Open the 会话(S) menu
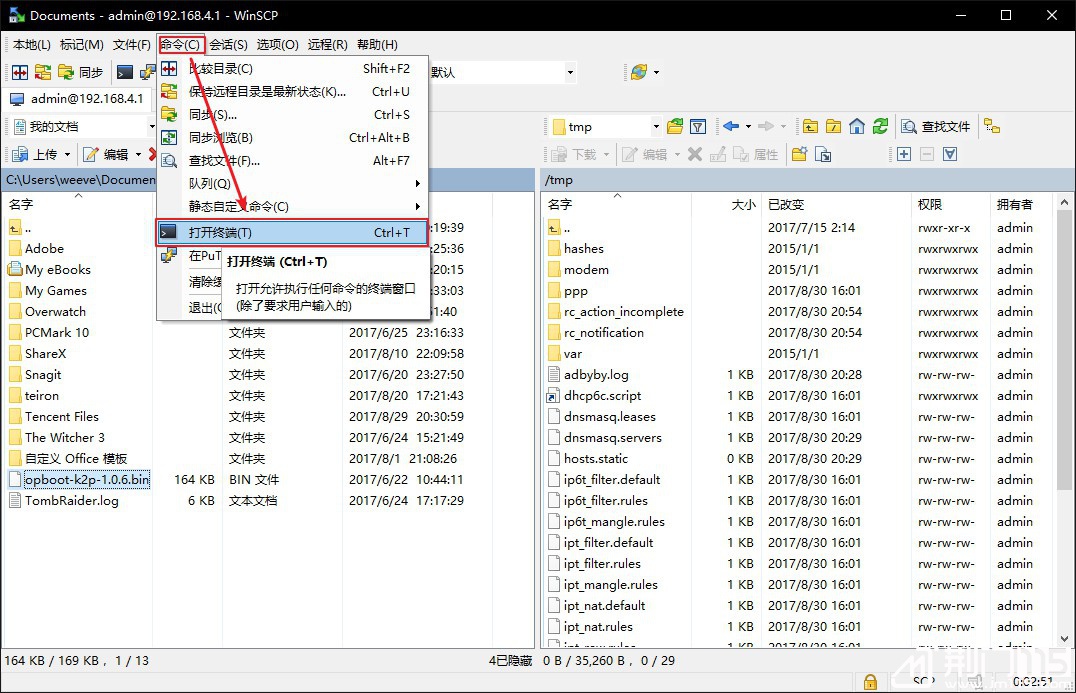The height and width of the screenshot is (693, 1076). pyautogui.click(x=229, y=45)
